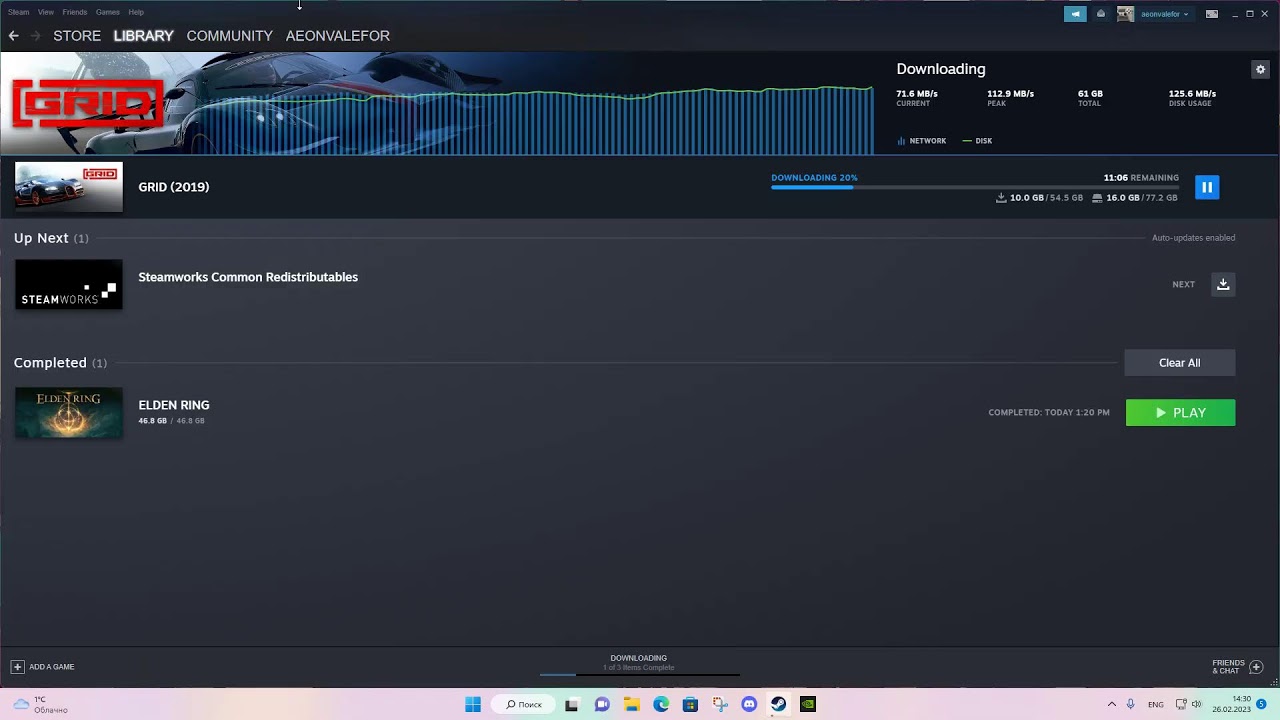1280x720 pixels.
Task: Open the Steam inbox envelope icon
Action: point(1101,14)
